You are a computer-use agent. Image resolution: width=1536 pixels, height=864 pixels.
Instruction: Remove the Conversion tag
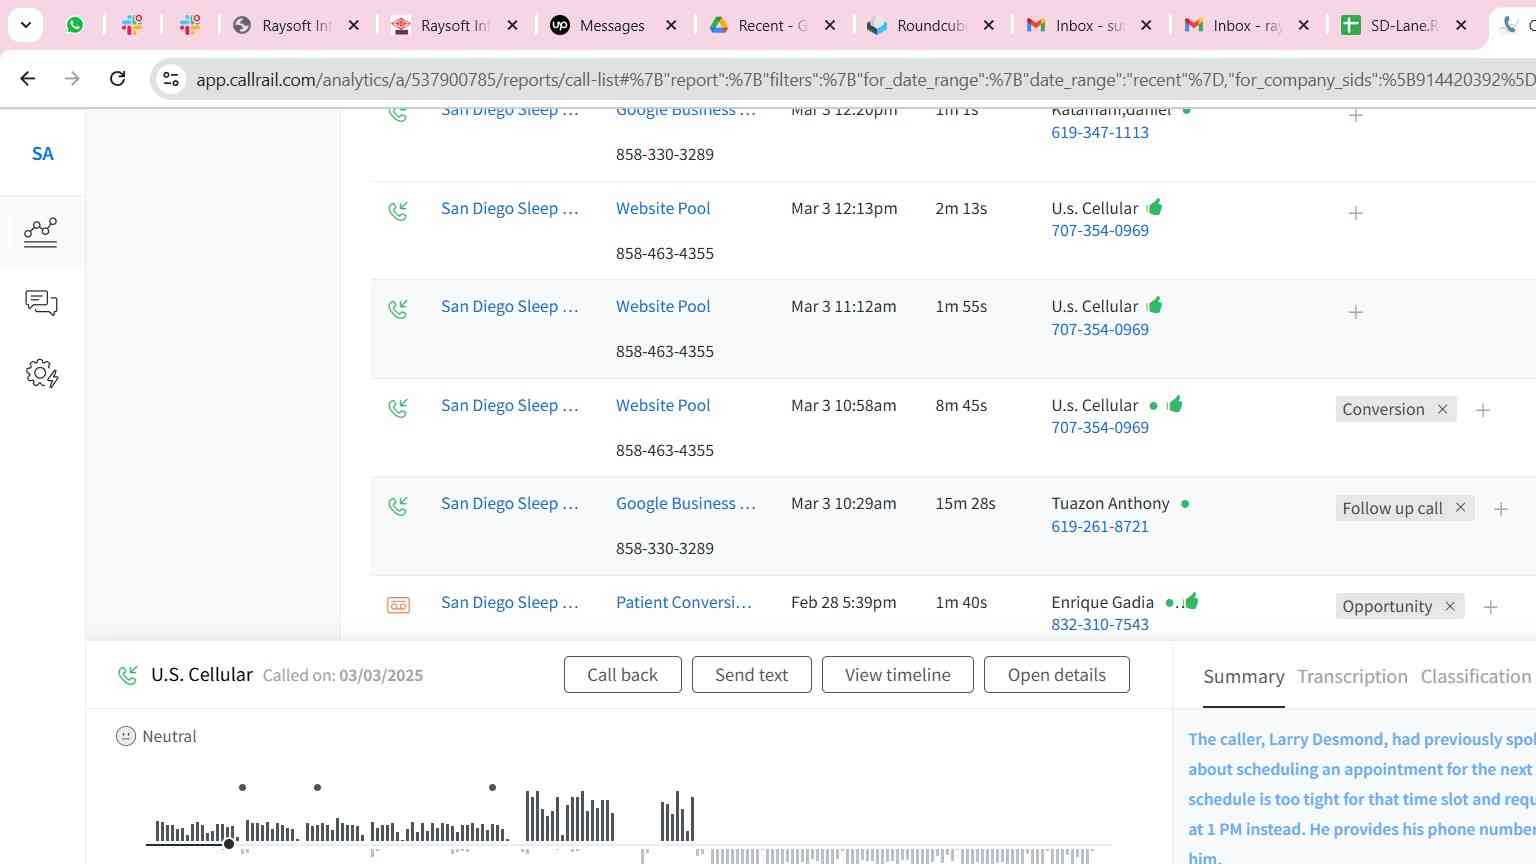(x=1442, y=409)
